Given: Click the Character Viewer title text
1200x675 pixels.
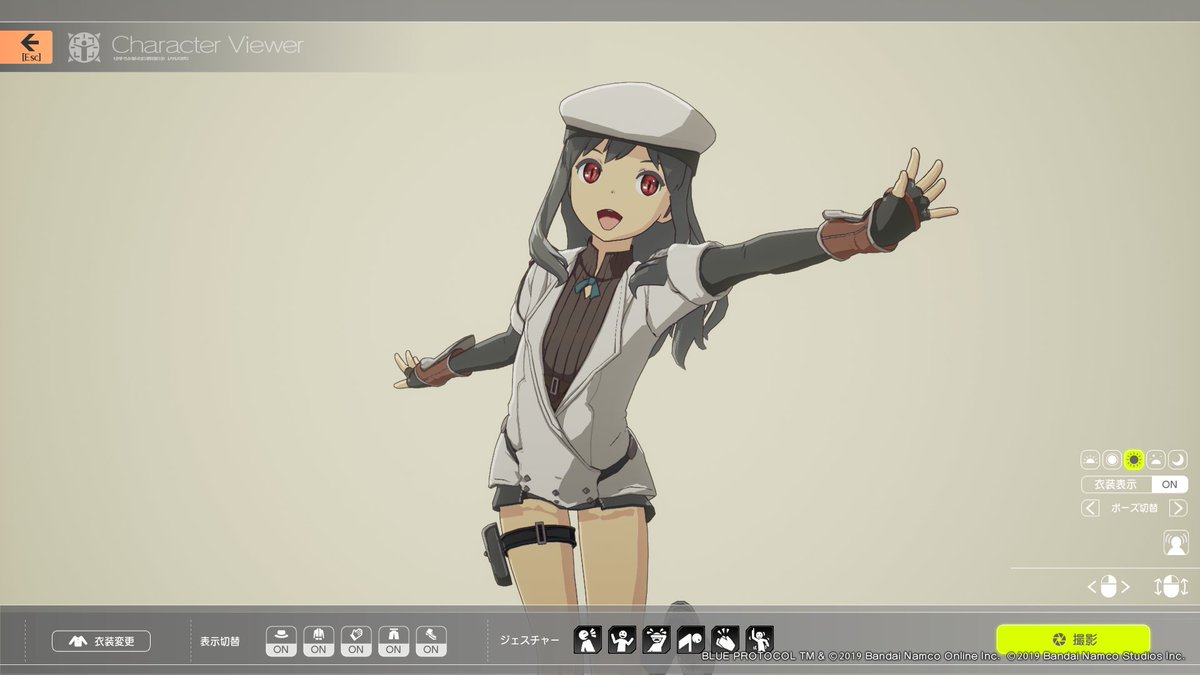Looking at the screenshot, I should pos(207,46).
